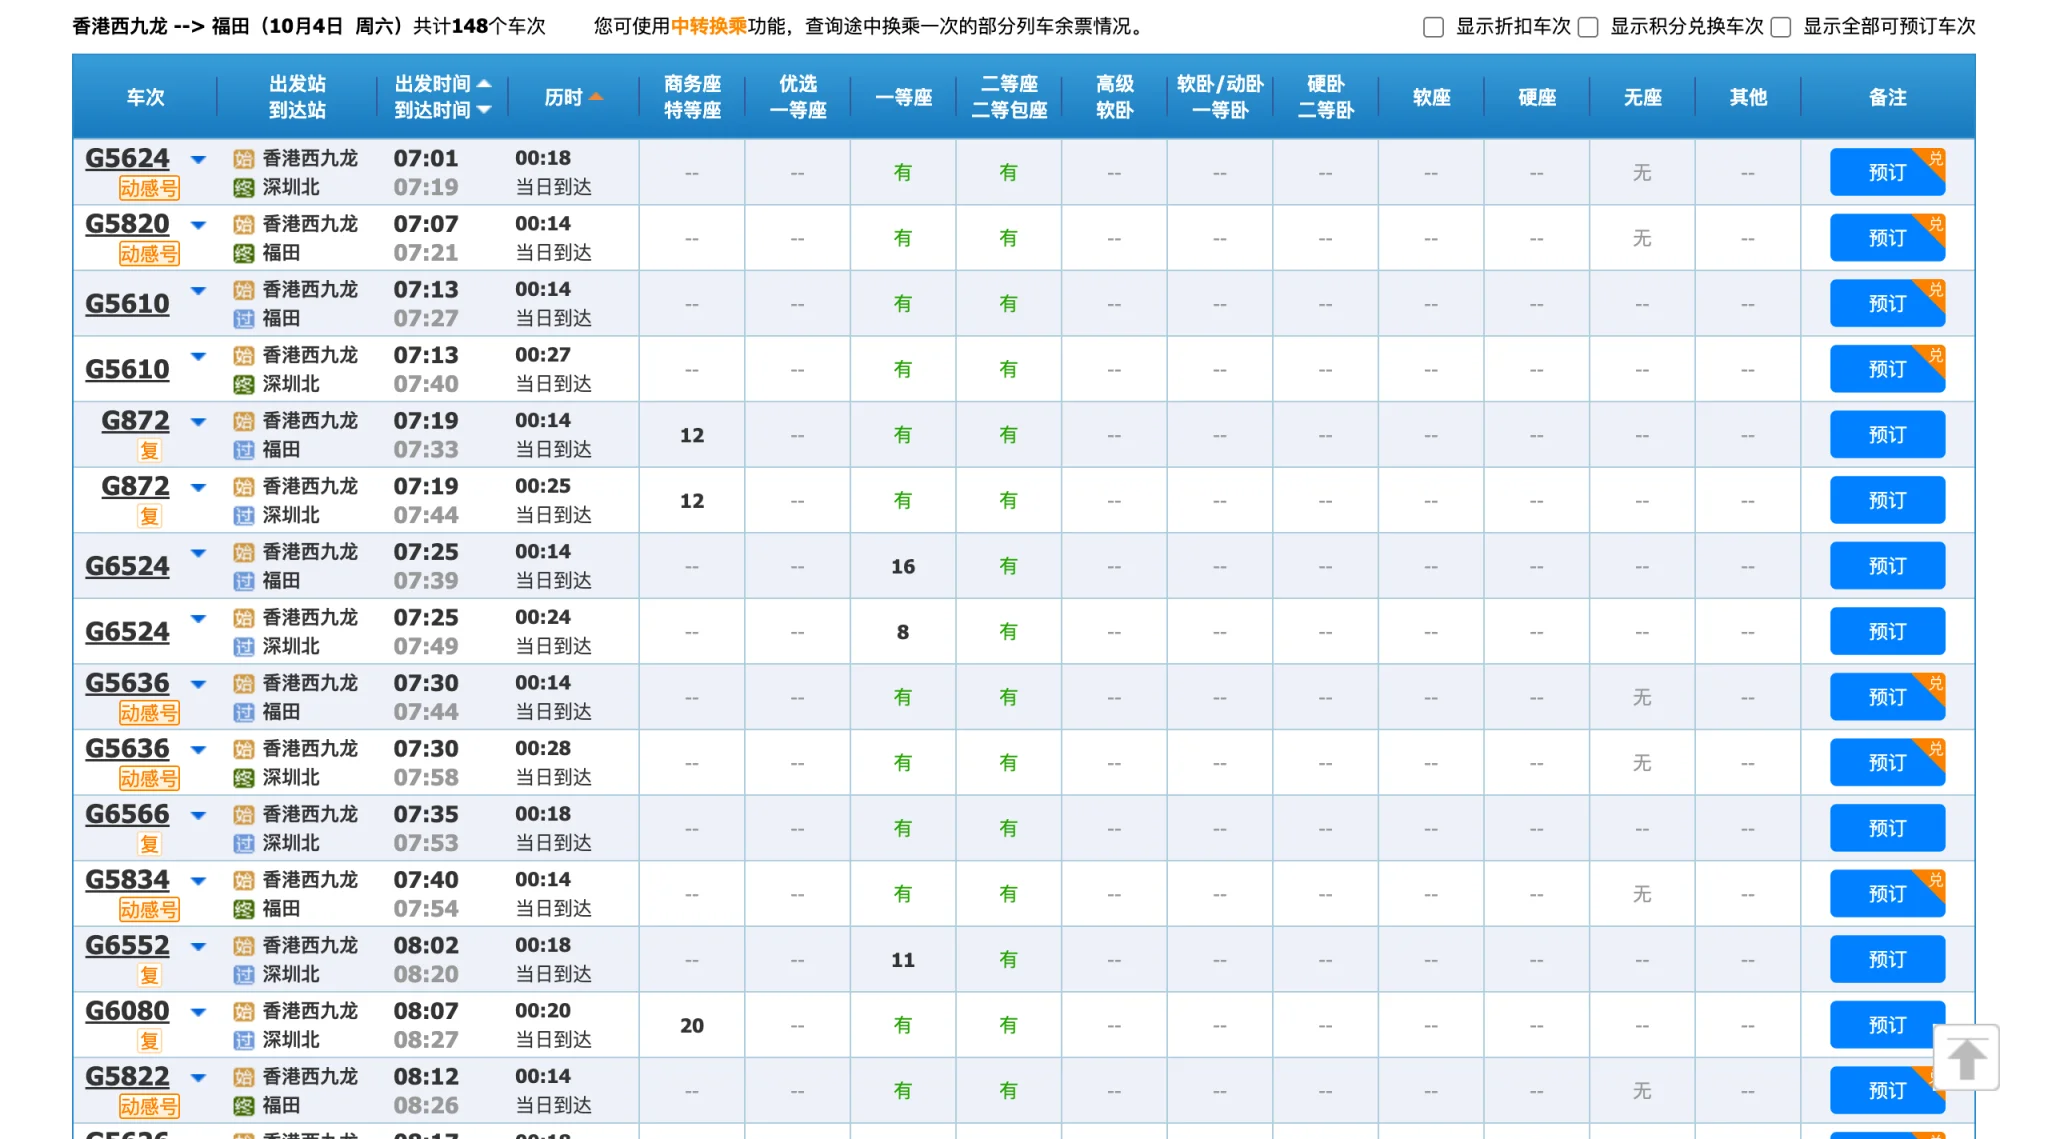Click the 动感号 badge under G5822
2048x1139 pixels.
click(x=149, y=1106)
